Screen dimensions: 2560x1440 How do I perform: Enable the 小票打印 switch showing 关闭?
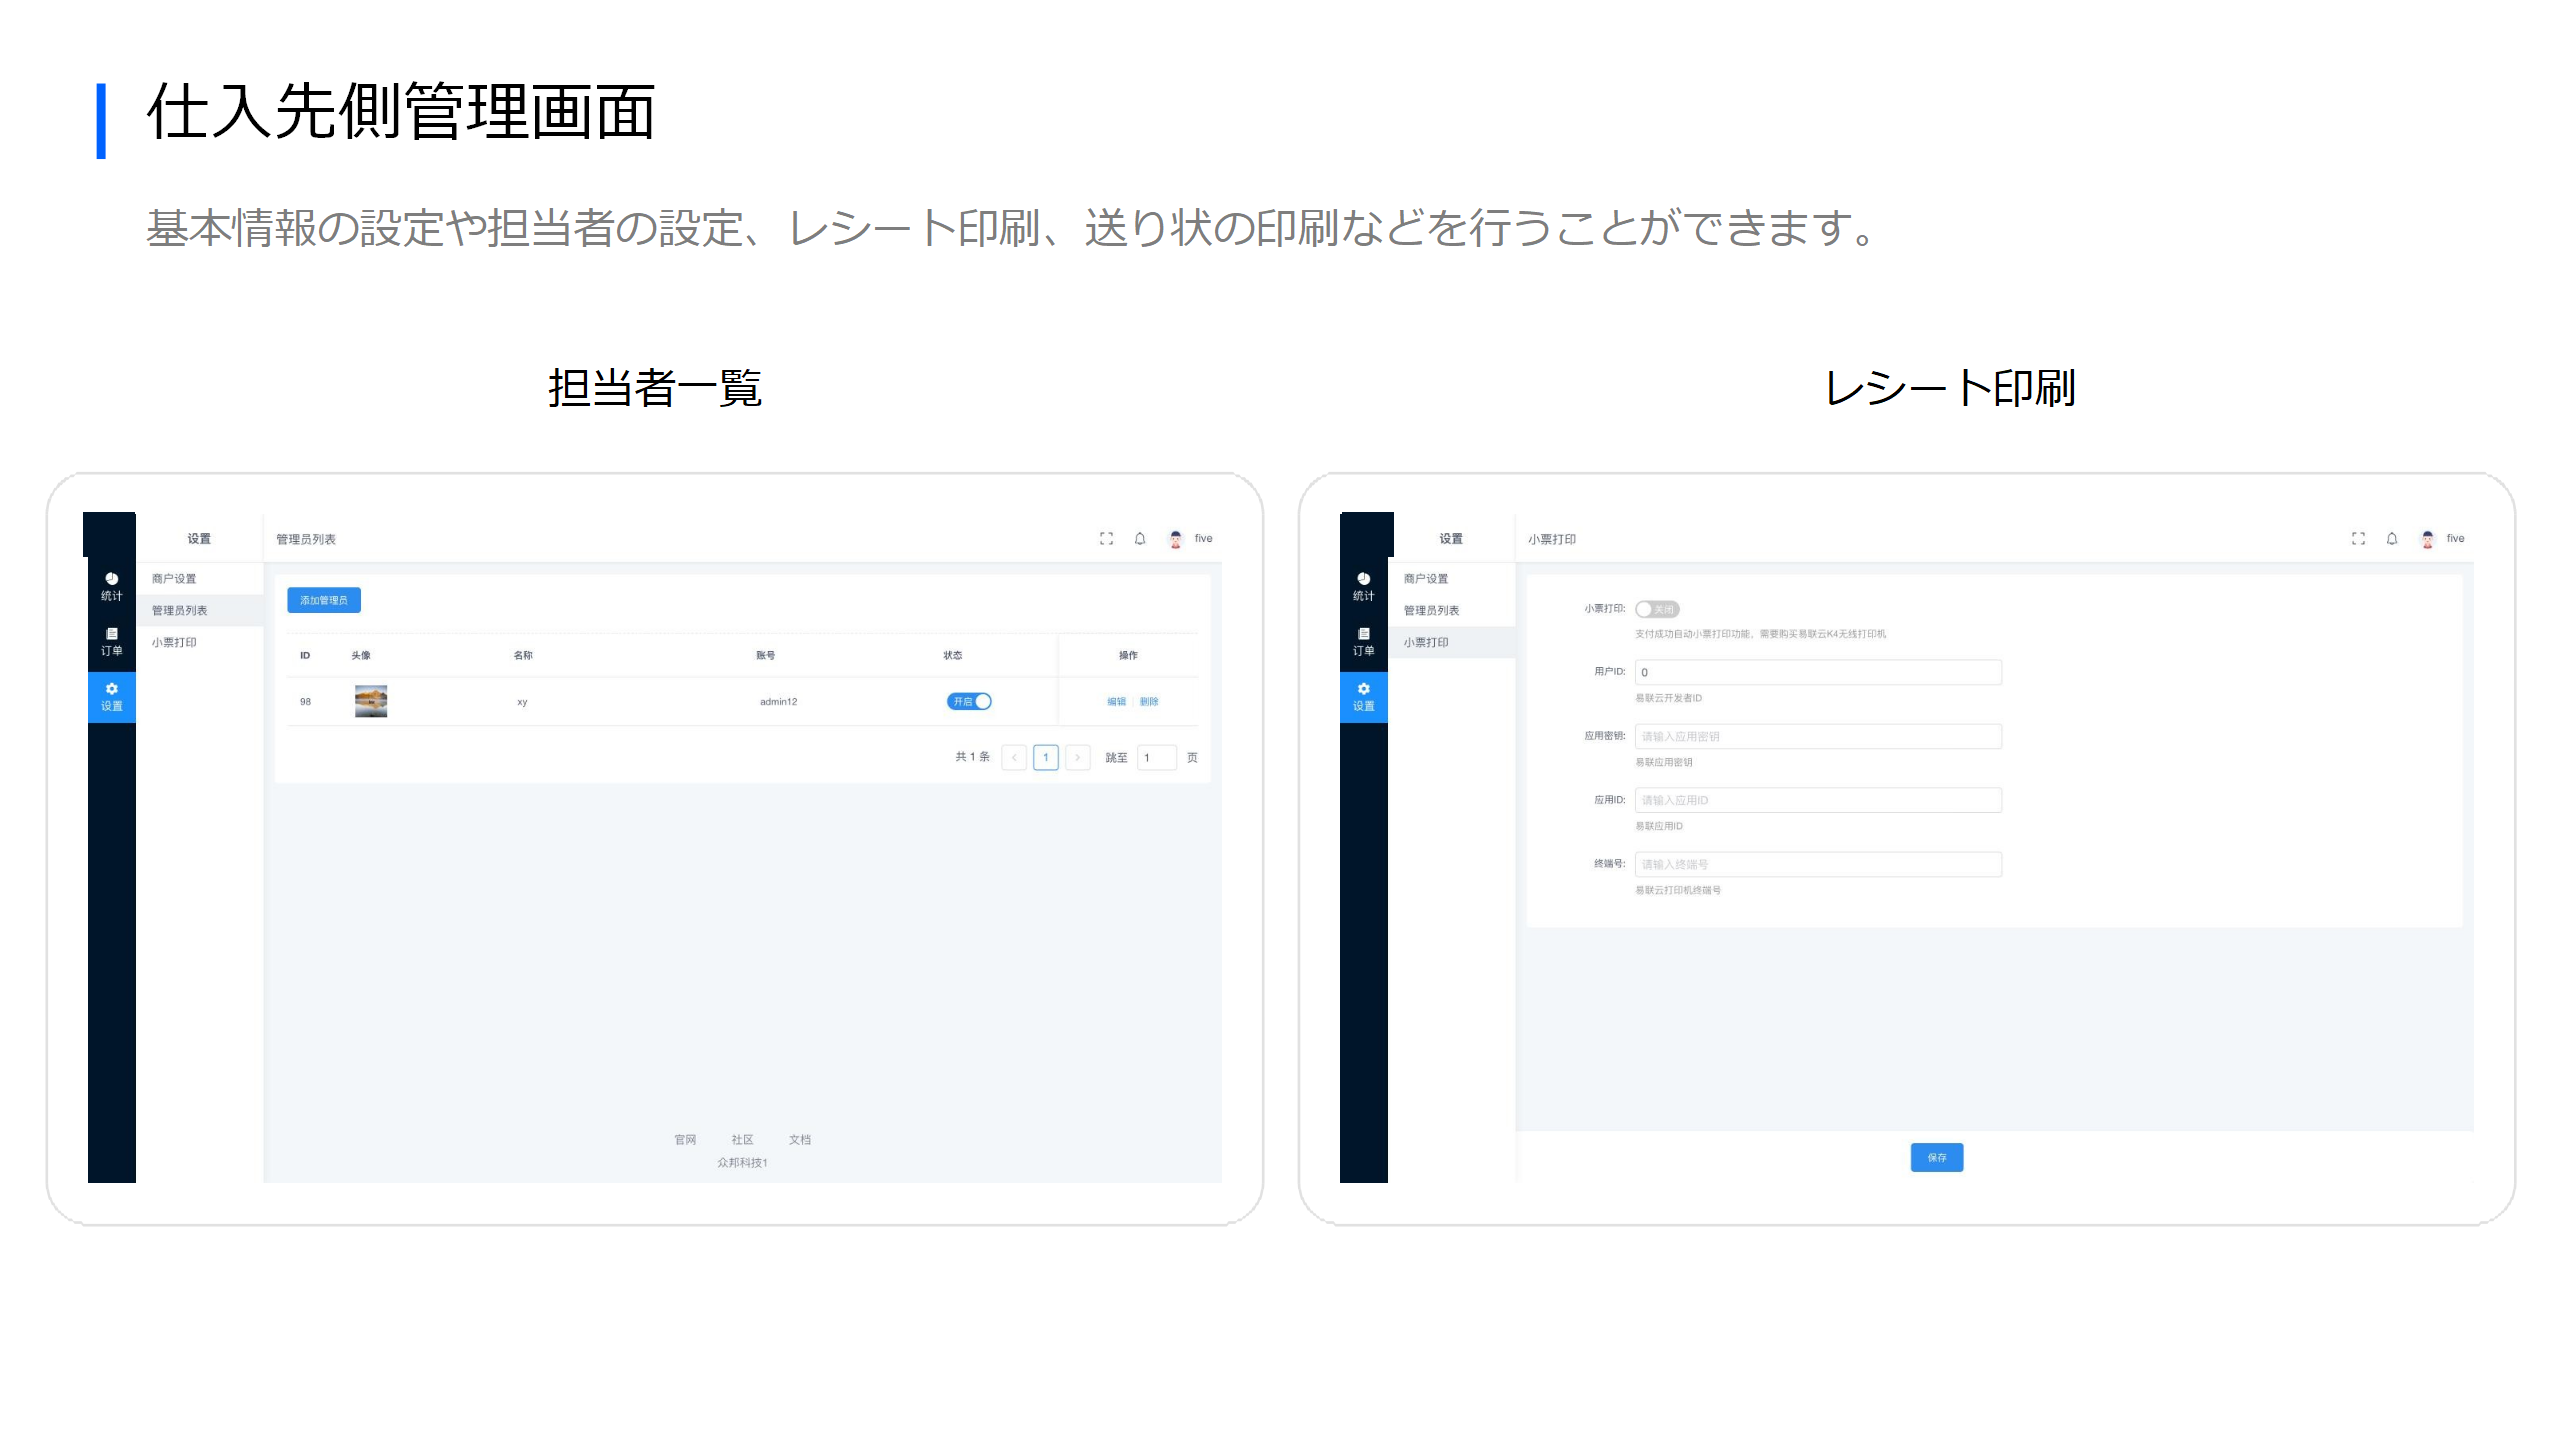1656,609
